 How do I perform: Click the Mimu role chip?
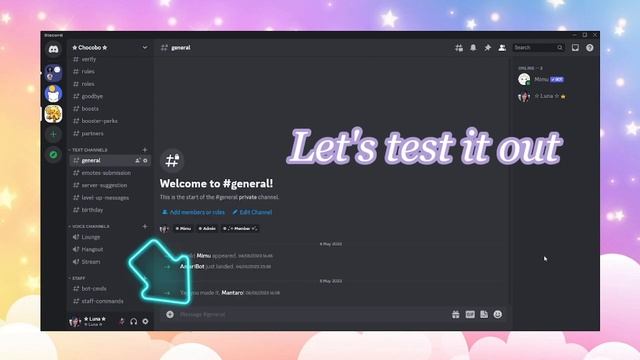183,229
